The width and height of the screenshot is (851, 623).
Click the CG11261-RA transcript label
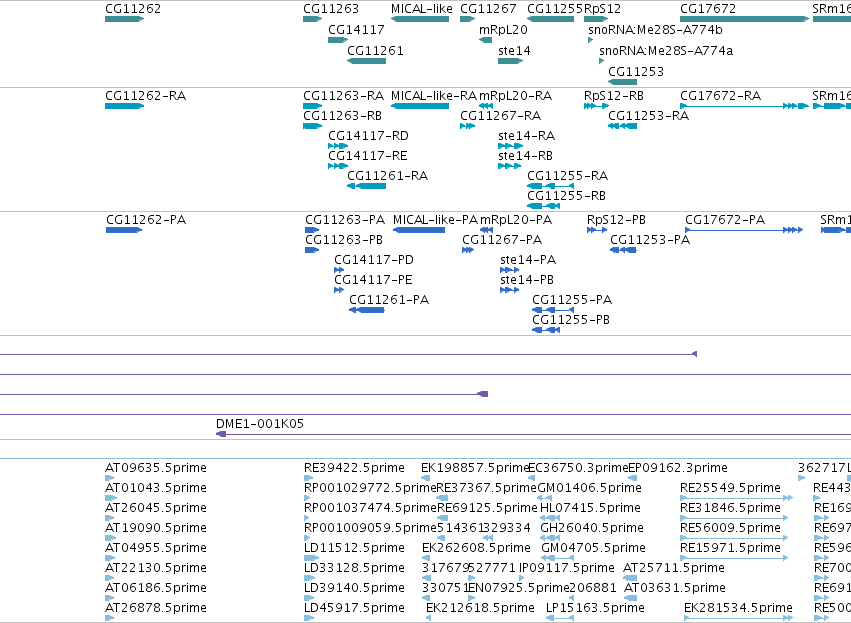coord(388,176)
